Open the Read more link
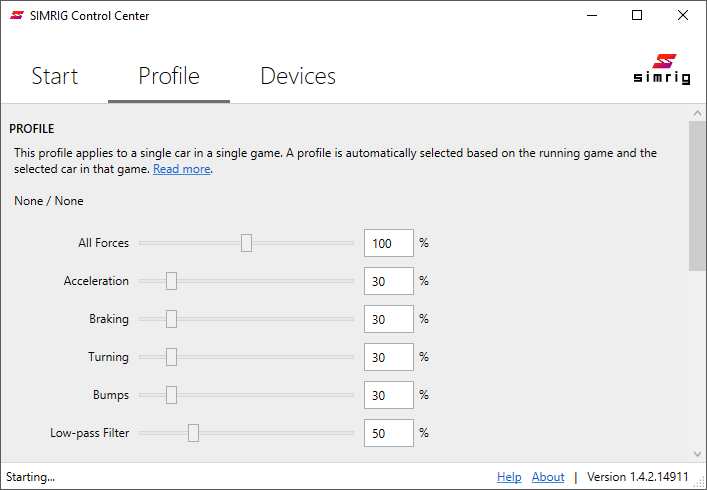707x490 pixels. pos(182,169)
